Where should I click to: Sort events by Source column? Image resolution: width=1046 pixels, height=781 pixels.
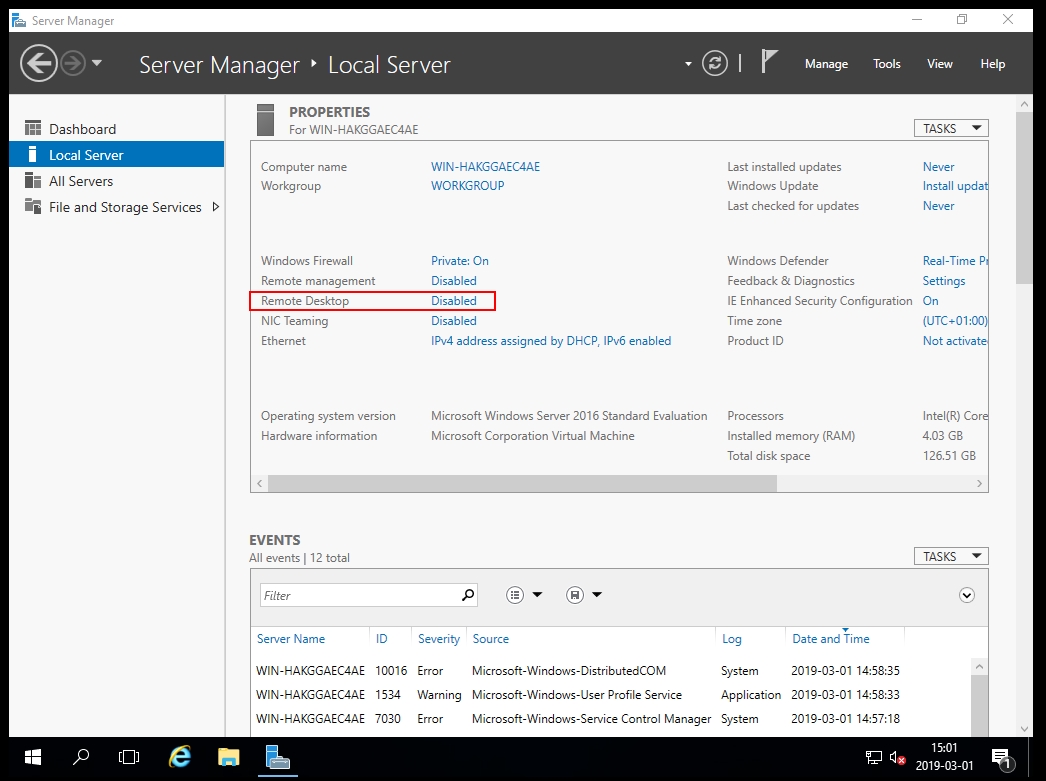(x=490, y=639)
